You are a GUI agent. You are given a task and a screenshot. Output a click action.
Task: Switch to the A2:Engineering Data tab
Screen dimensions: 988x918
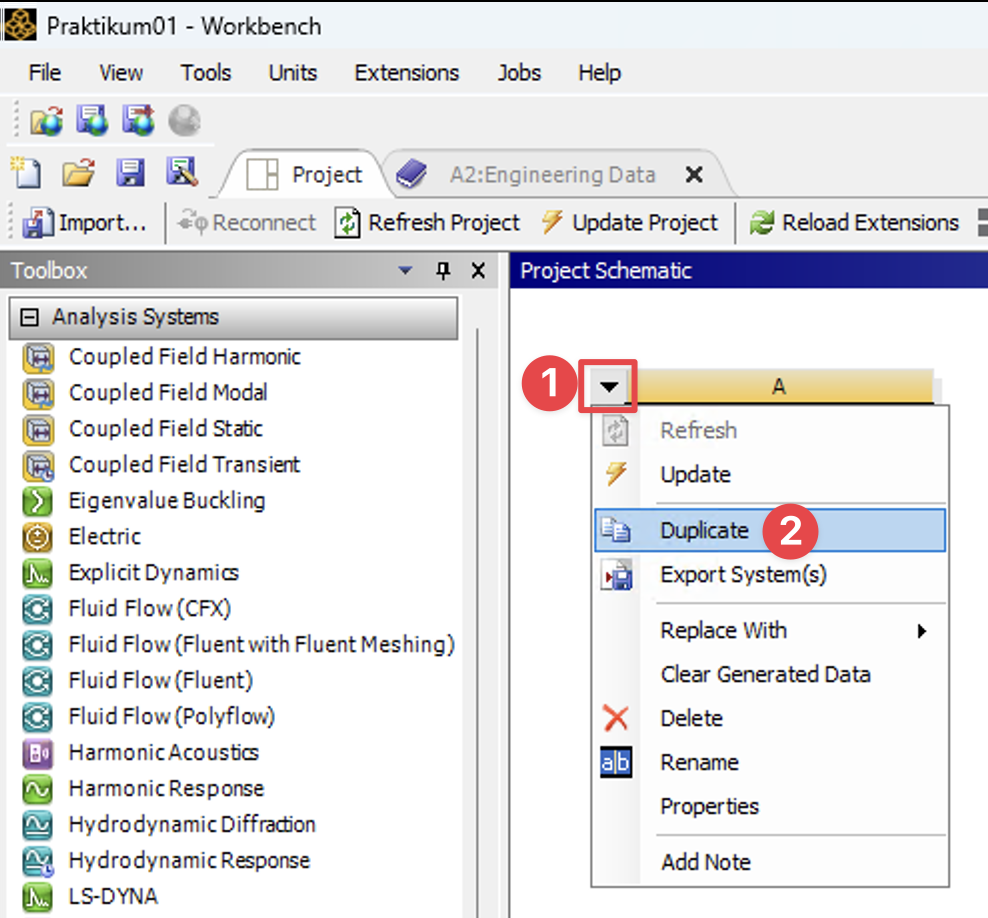[551, 175]
